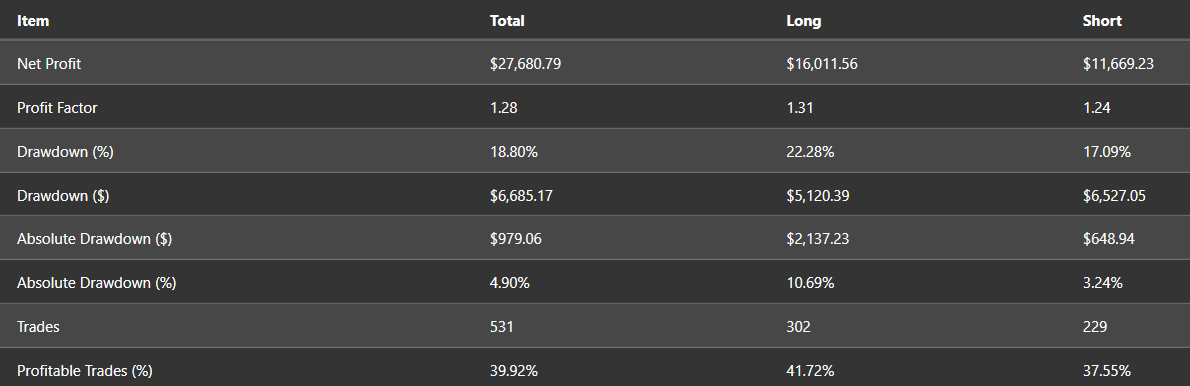Viewport: 1190px width, 386px height.
Task: Click the Drawdown ($) row label
Action: (63, 196)
